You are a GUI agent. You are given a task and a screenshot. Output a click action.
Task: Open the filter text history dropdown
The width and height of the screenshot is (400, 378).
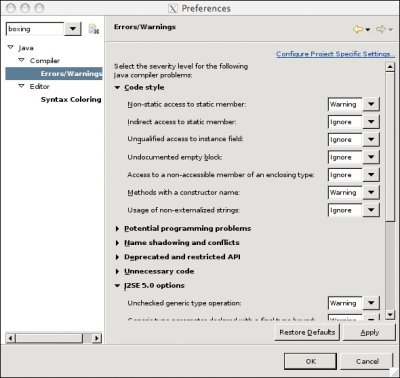[73, 29]
